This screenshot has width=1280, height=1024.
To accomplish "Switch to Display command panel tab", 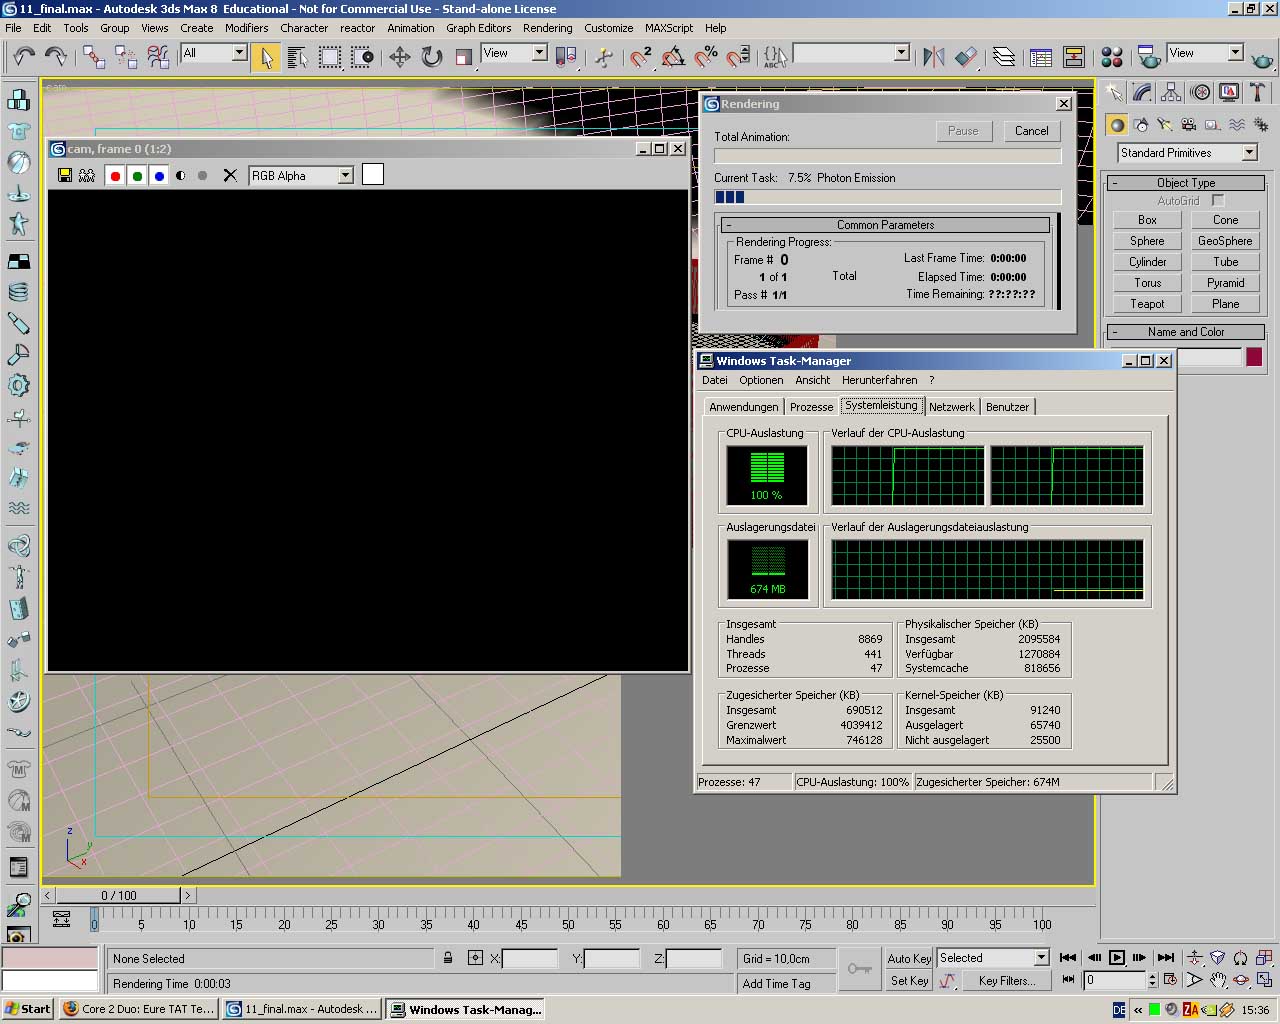I will (x=1229, y=92).
